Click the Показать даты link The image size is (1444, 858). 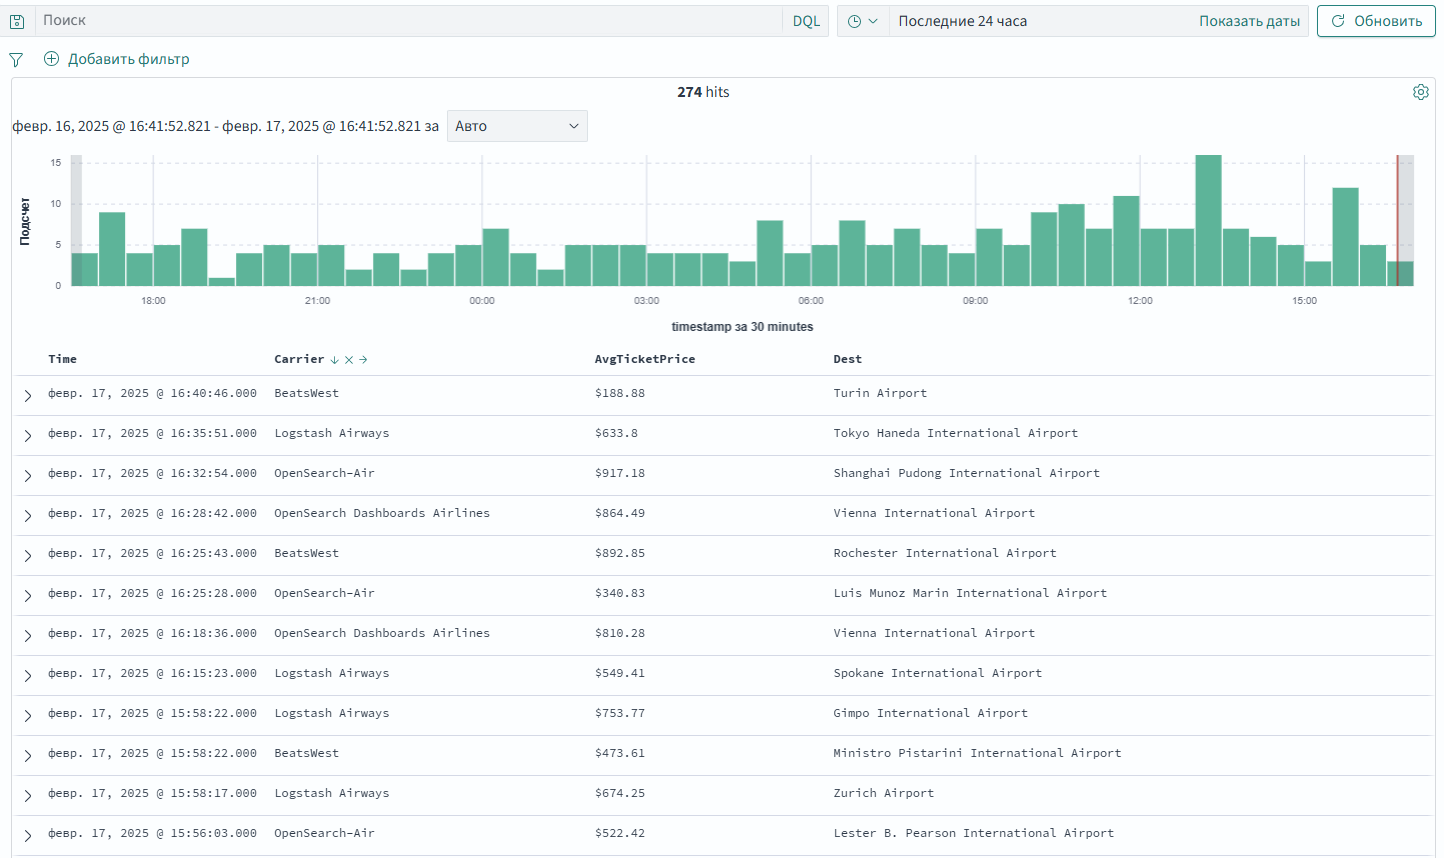click(1249, 21)
